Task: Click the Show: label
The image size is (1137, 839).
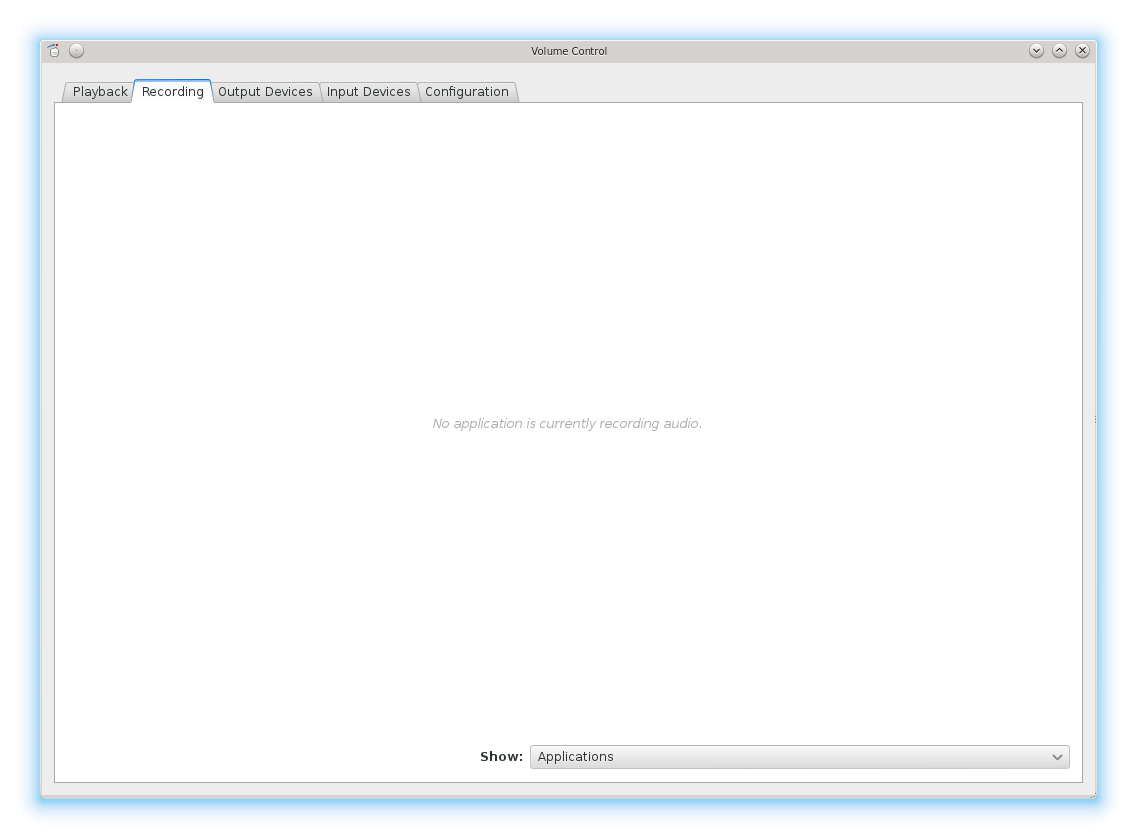Action: coord(501,756)
